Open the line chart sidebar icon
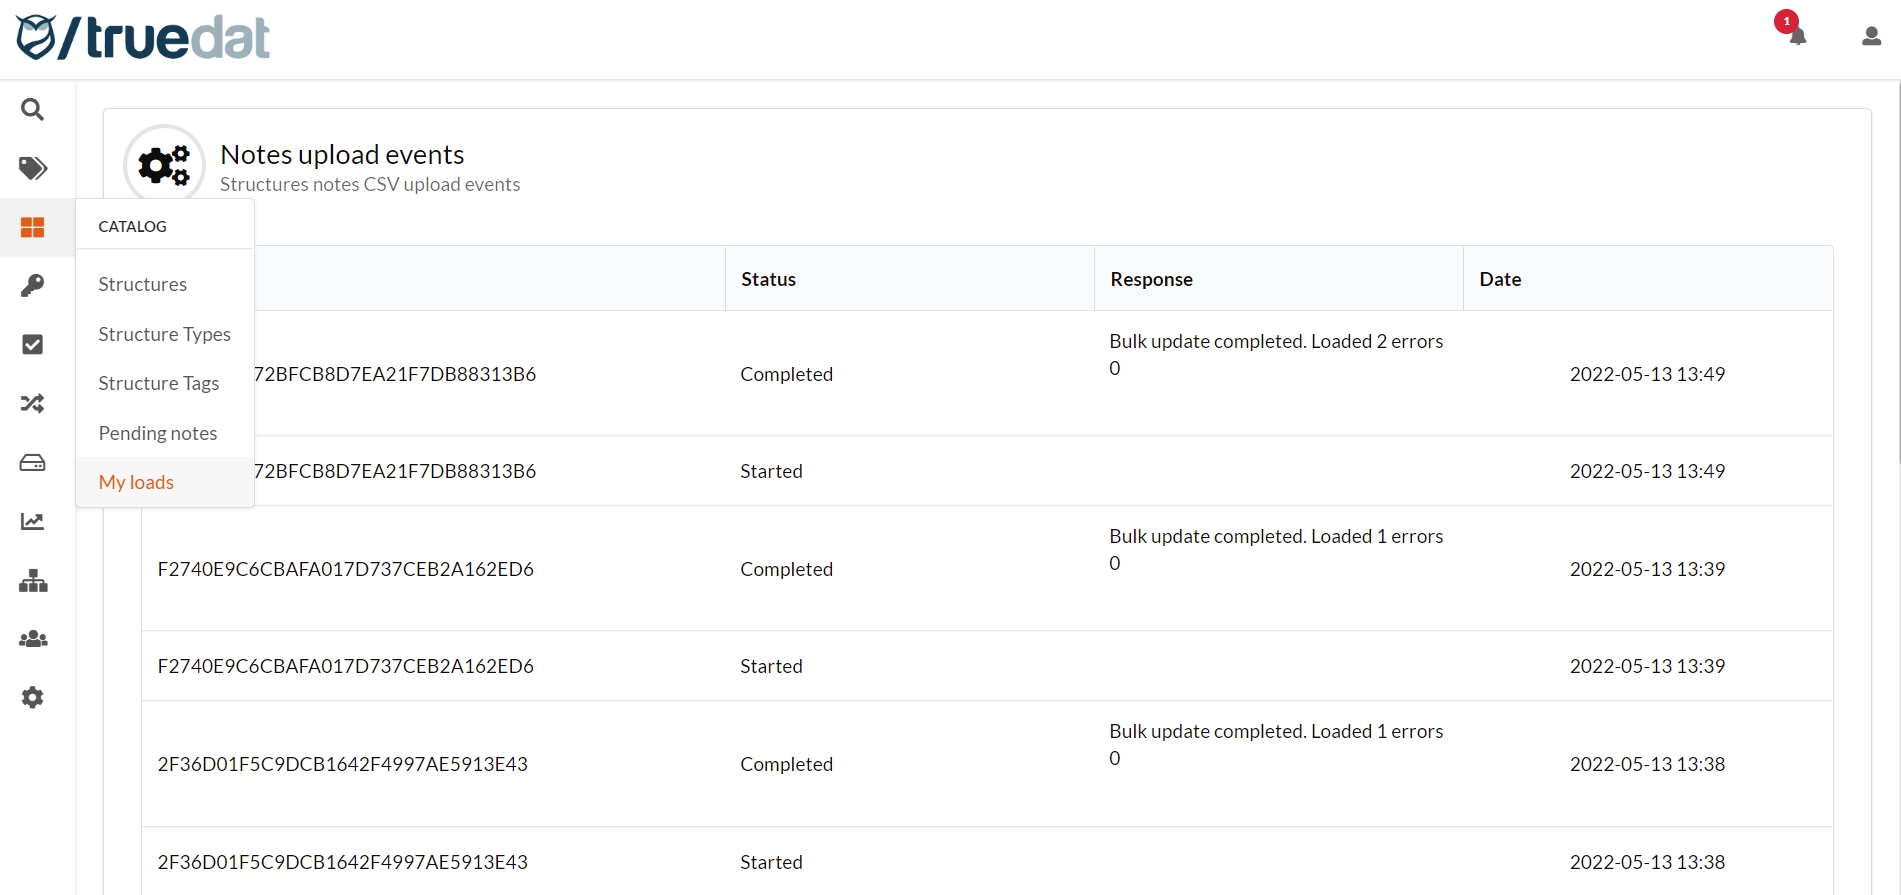 pos(32,522)
